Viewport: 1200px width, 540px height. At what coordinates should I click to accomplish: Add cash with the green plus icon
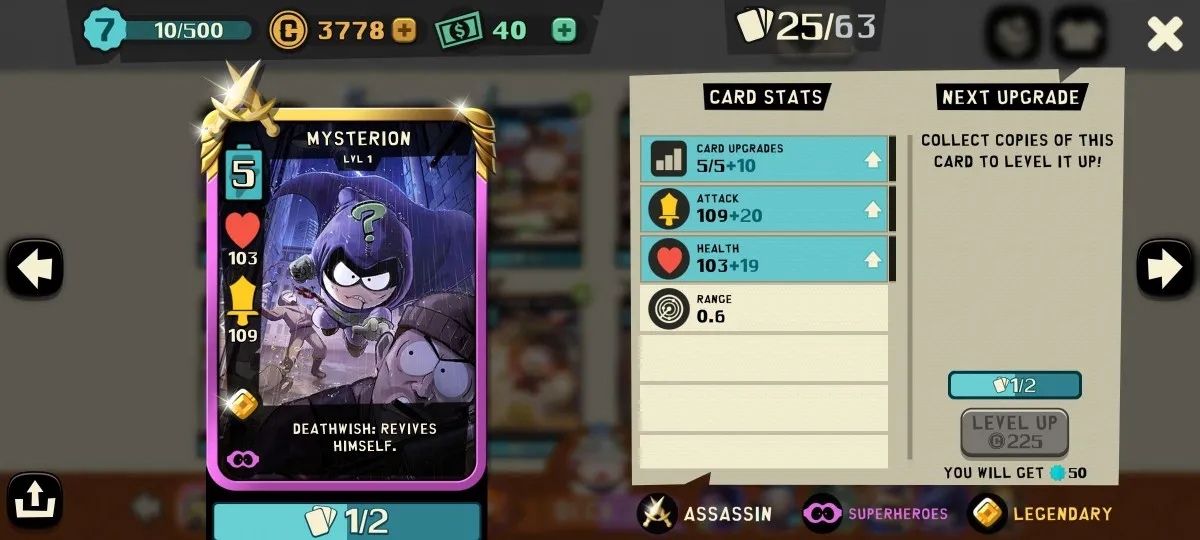click(564, 30)
